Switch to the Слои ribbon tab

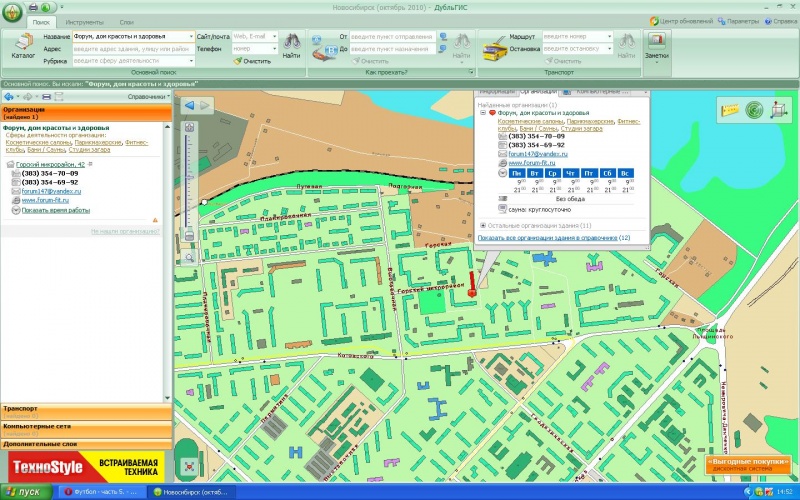tap(126, 22)
